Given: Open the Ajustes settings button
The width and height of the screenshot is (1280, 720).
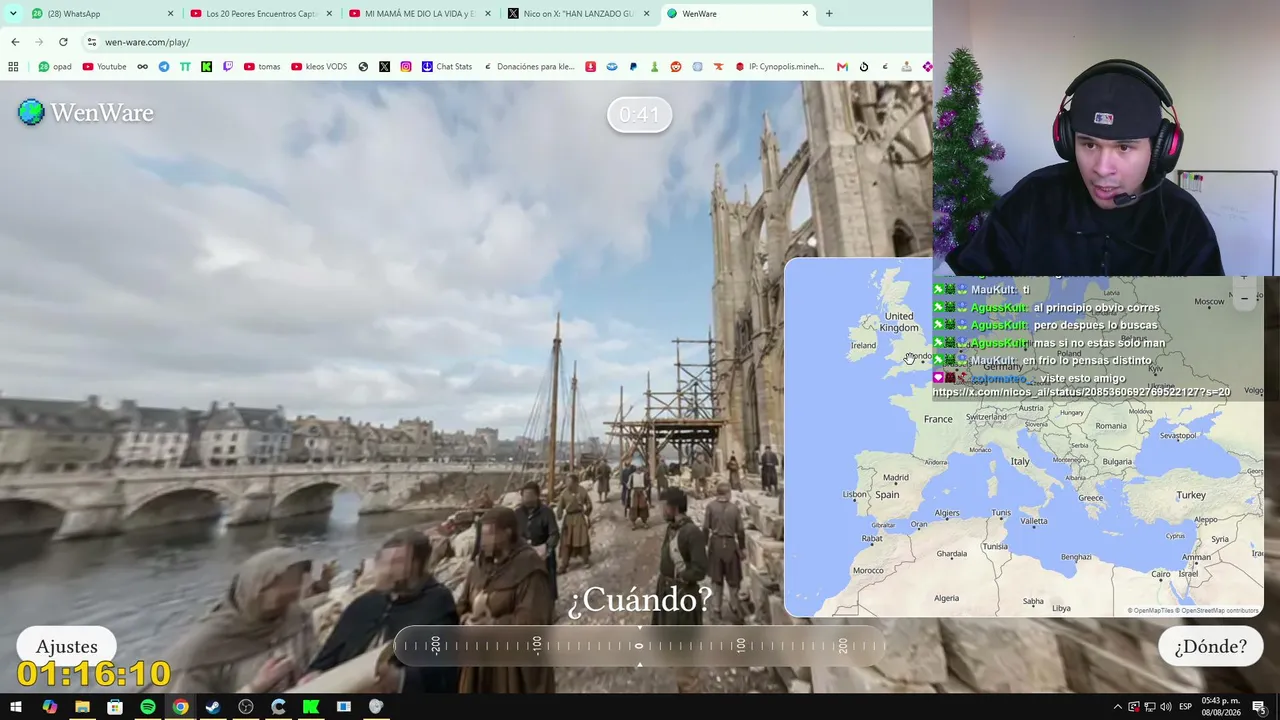Looking at the screenshot, I should pyautogui.click(x=67, y=647).
